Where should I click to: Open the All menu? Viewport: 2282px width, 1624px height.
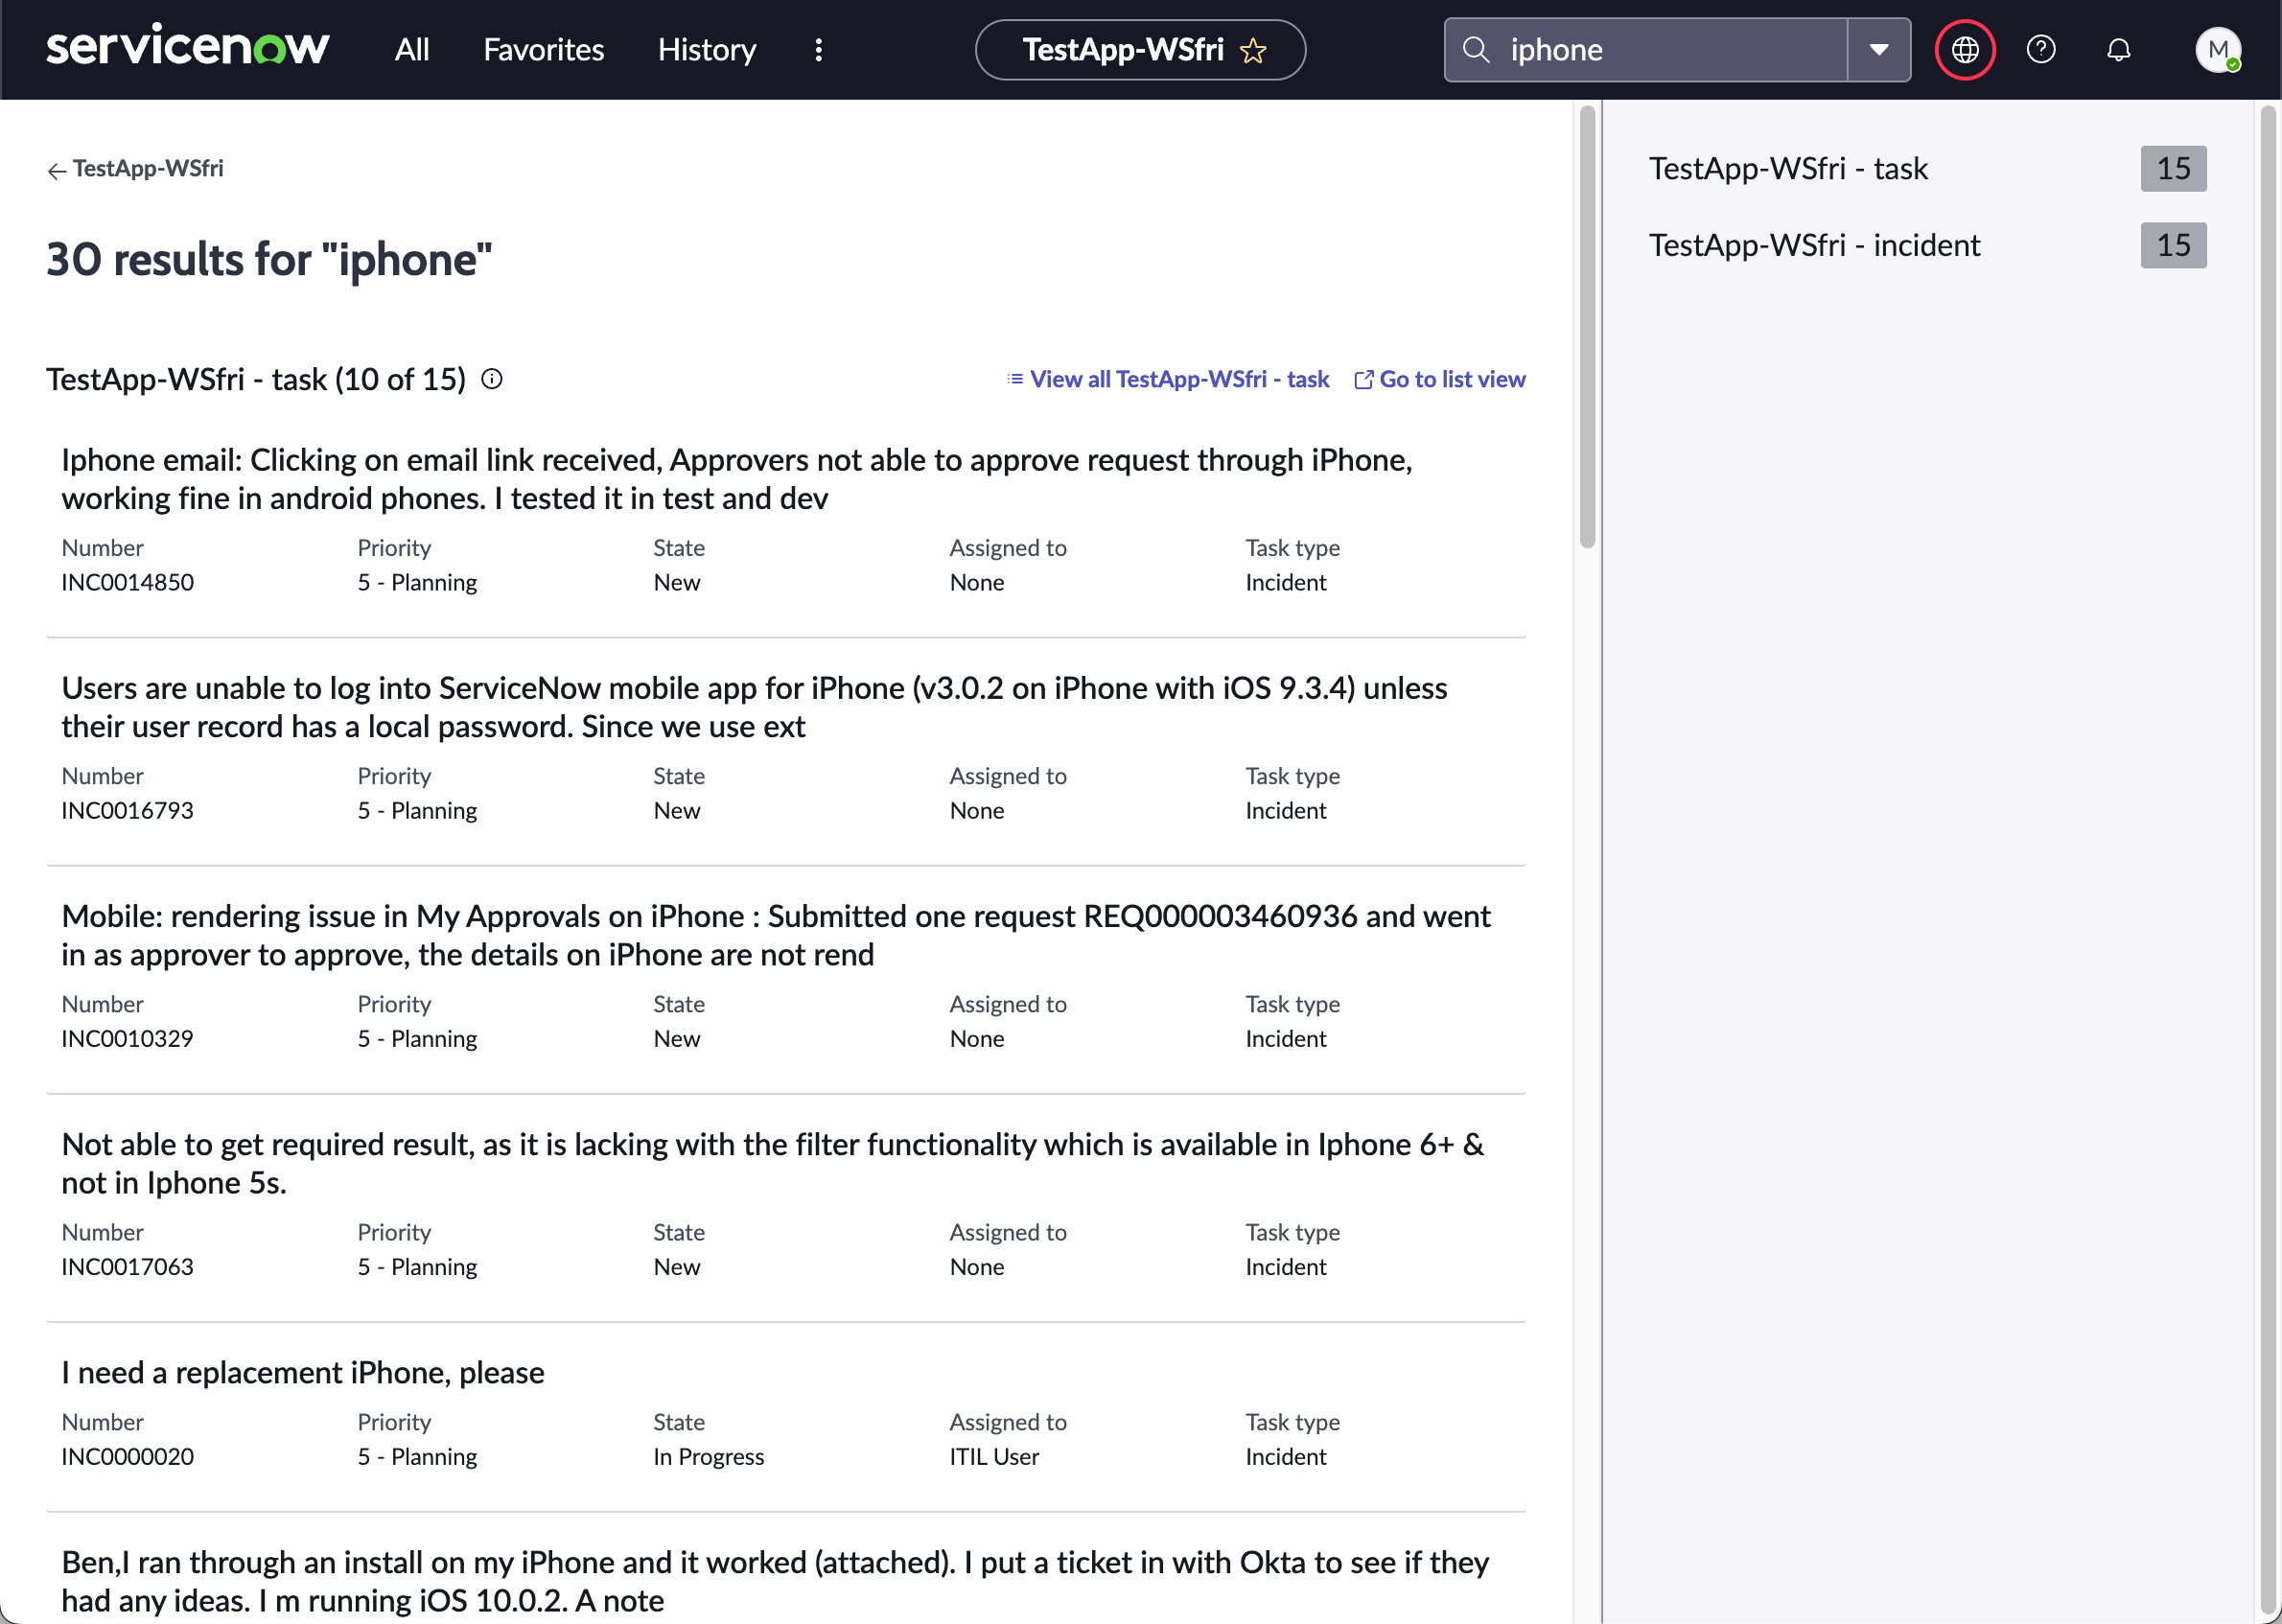click(x=411, y=49)
